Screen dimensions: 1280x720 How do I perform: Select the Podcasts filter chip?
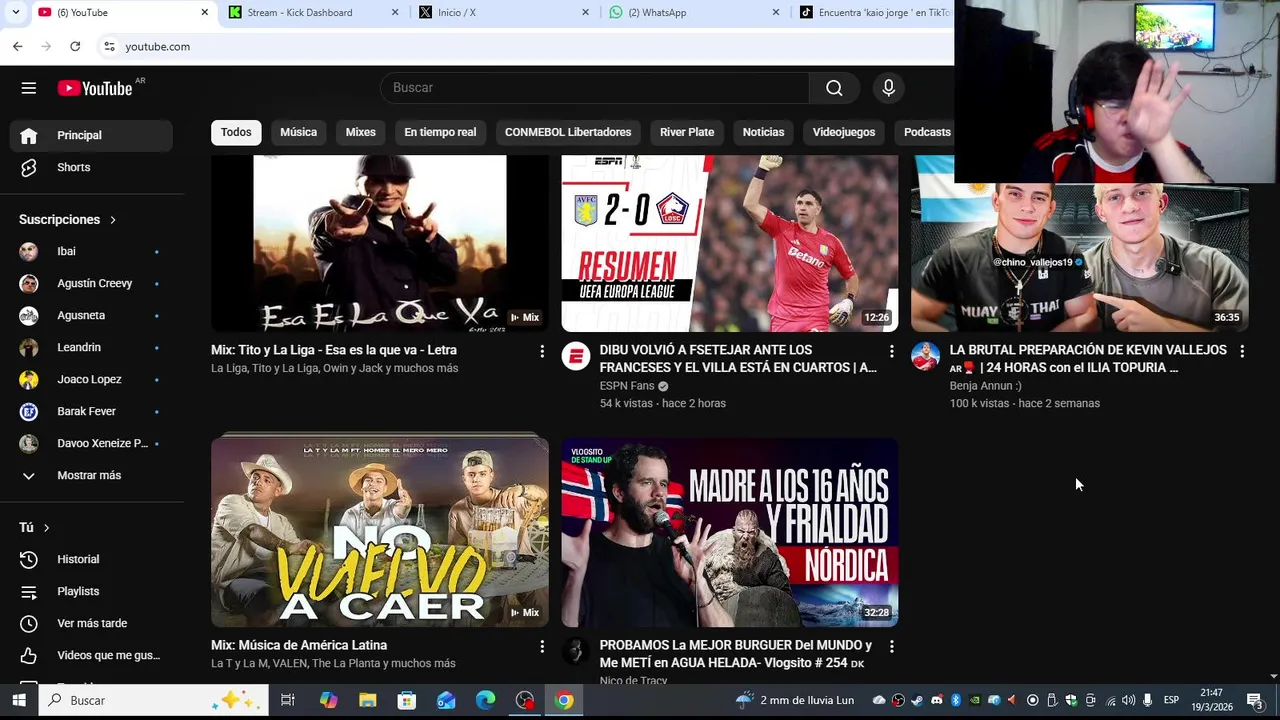coord(926,132)
